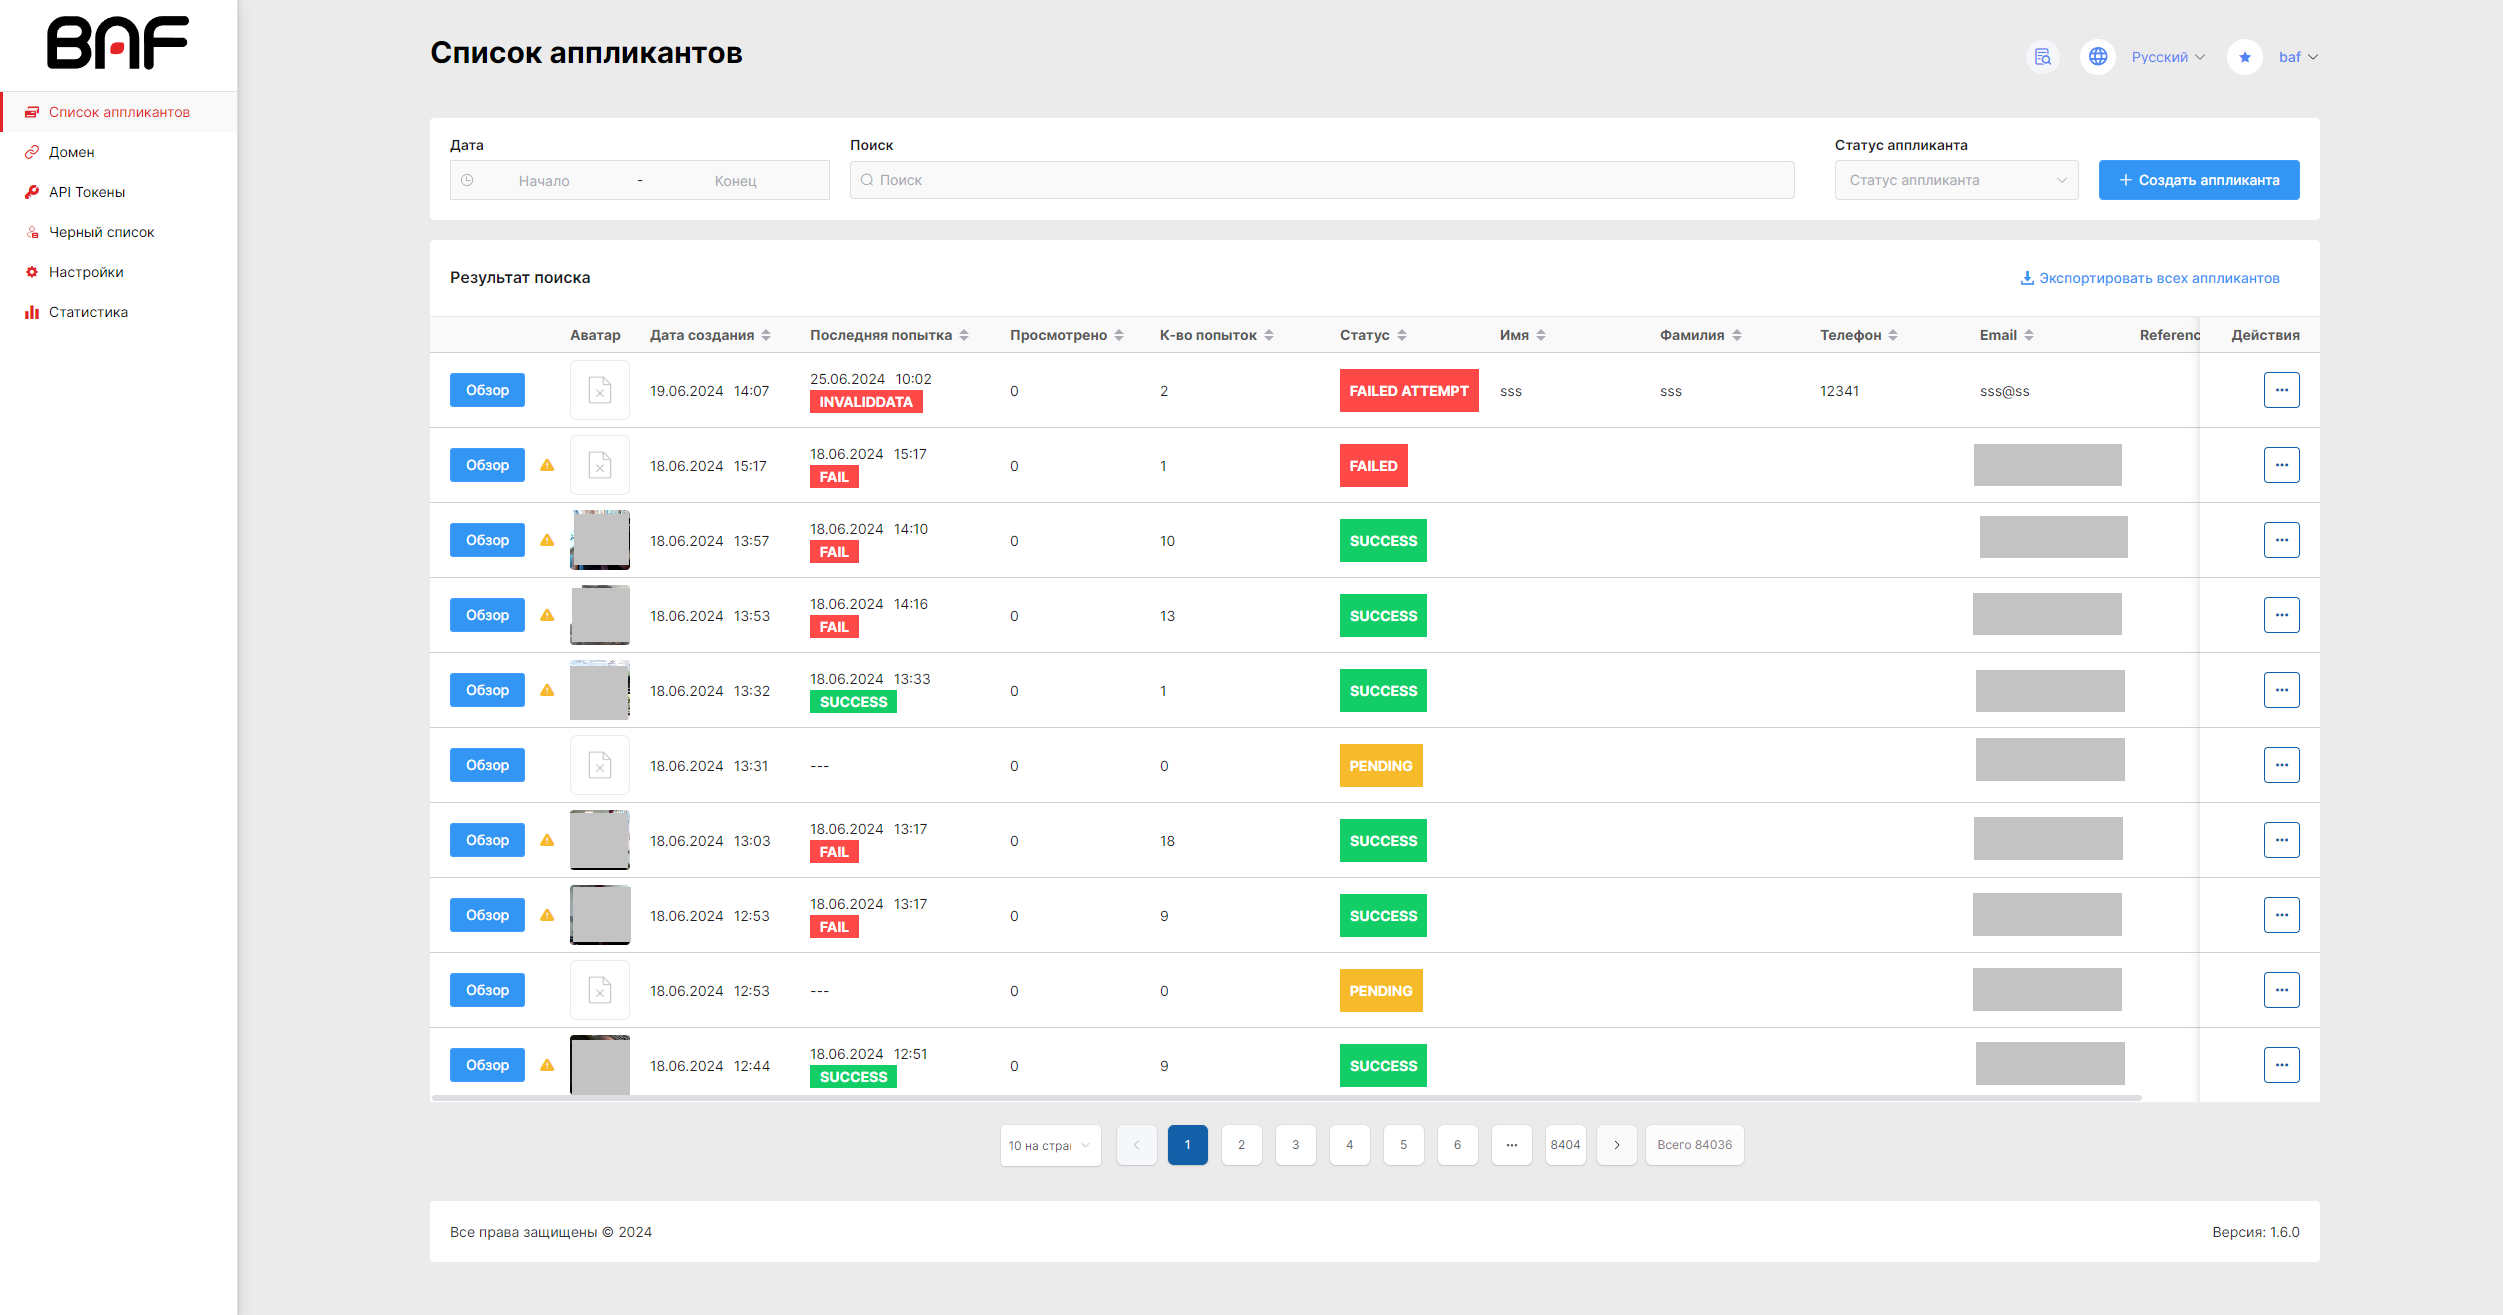This screenshot has width=2503, height=1315.
Task: Click the Поиск search input field
Action: 1322,180
